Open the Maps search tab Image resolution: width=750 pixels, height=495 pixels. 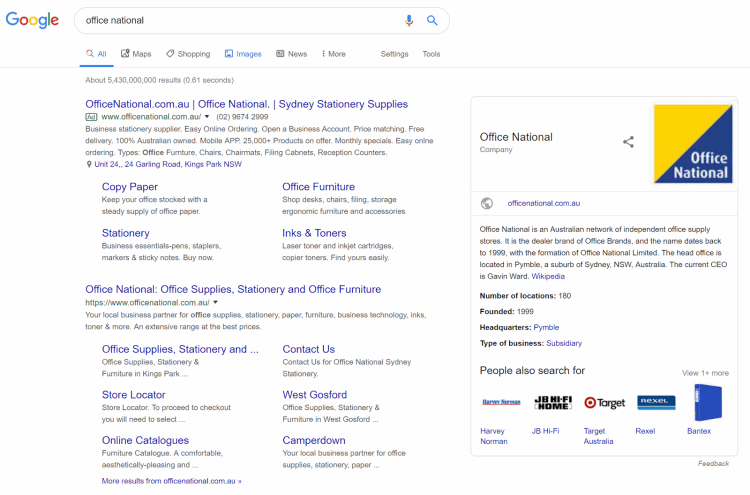pyautogui.click(x=136, y=54)
